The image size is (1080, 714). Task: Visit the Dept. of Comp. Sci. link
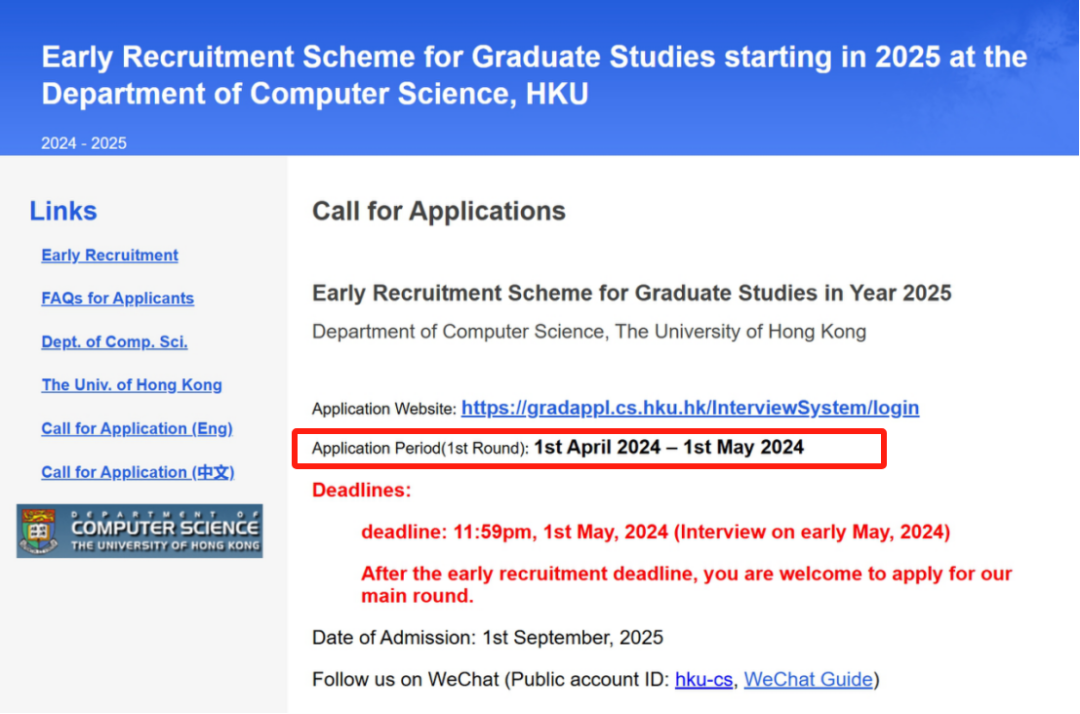(114, 342)
